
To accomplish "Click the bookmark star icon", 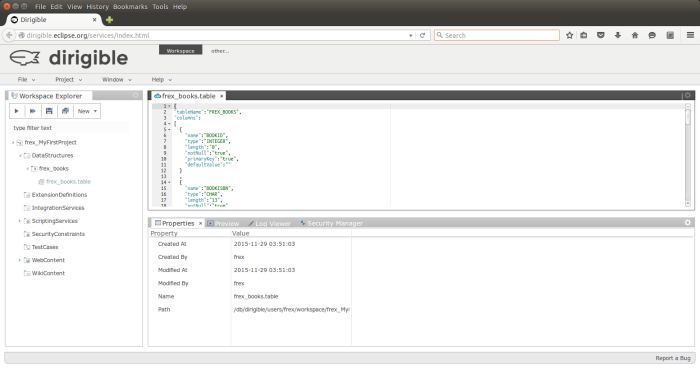I will coord(570,35).
